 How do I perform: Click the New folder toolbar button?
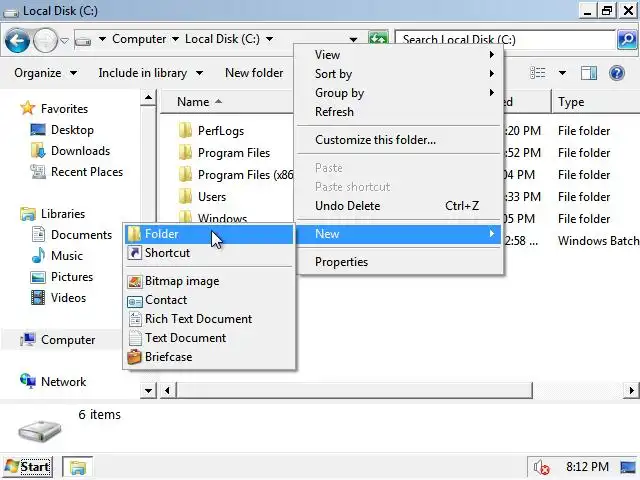click(x=254, y=73)
